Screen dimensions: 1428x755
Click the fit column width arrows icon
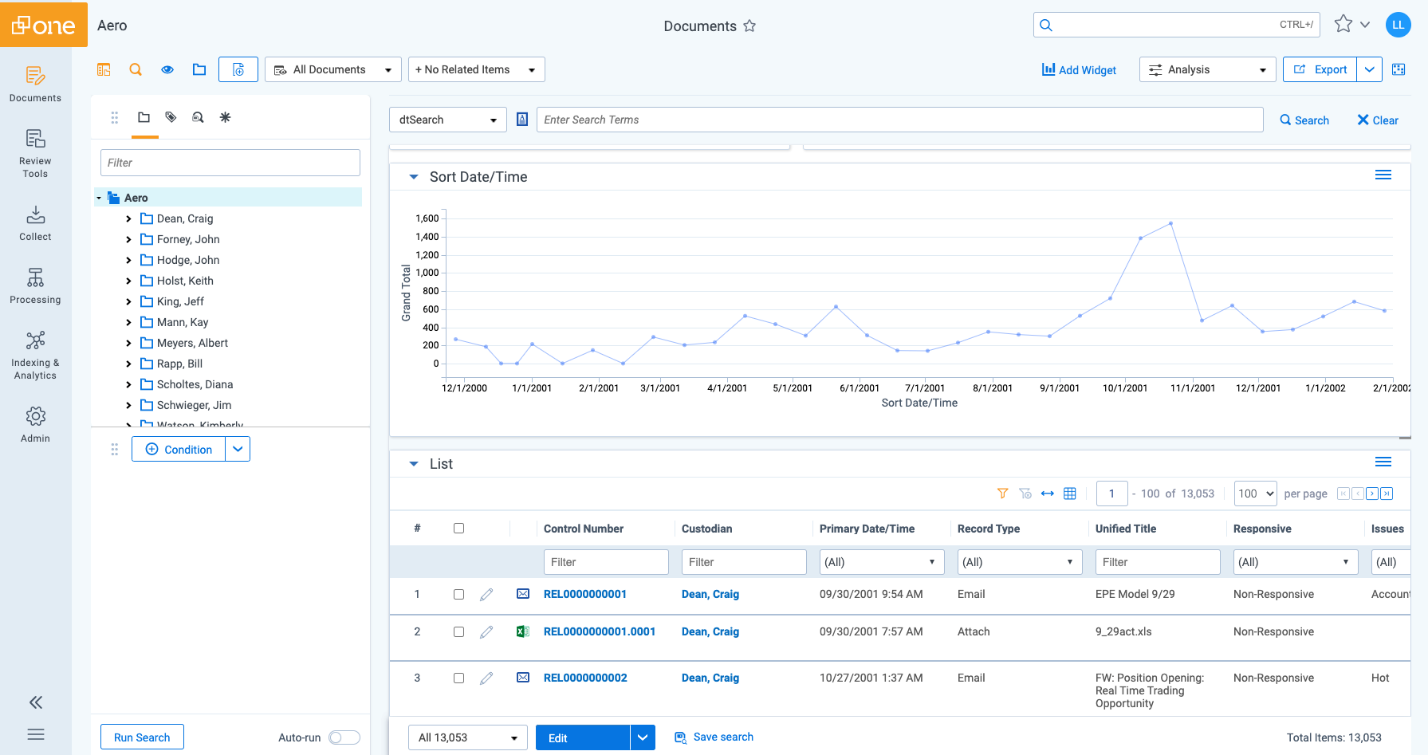click(x=1047, y=493)
